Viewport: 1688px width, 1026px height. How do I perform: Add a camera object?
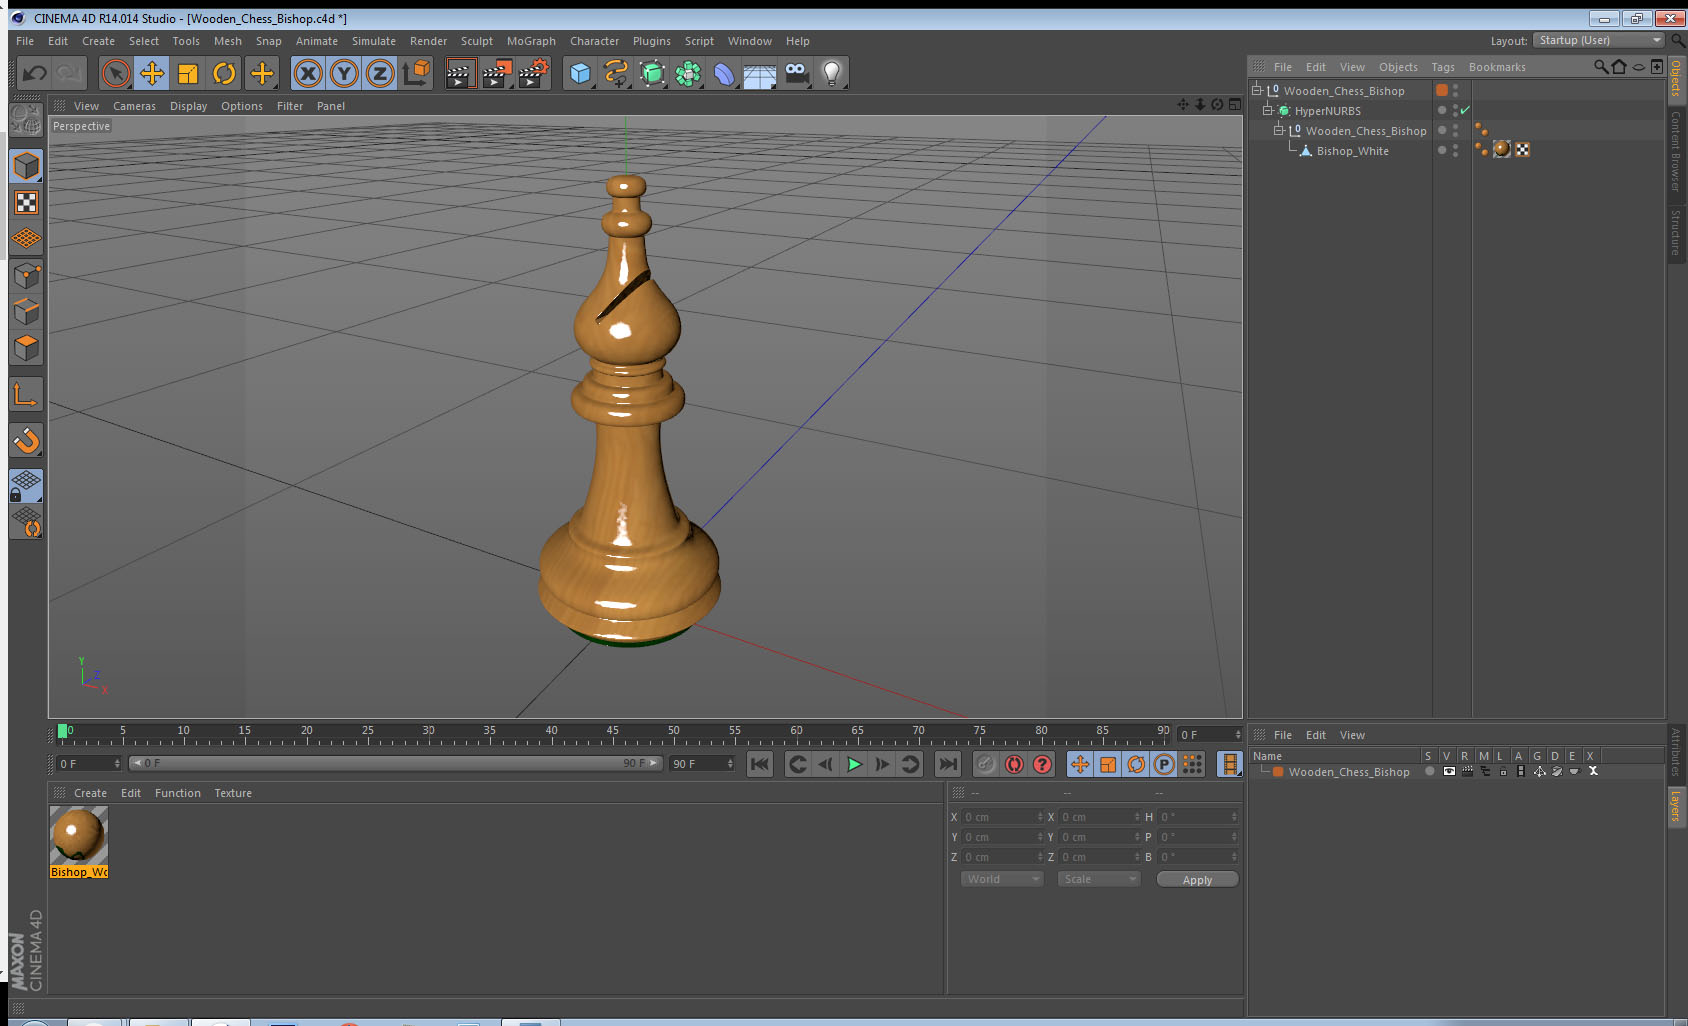pyautogui.click(x=796, y=73)
